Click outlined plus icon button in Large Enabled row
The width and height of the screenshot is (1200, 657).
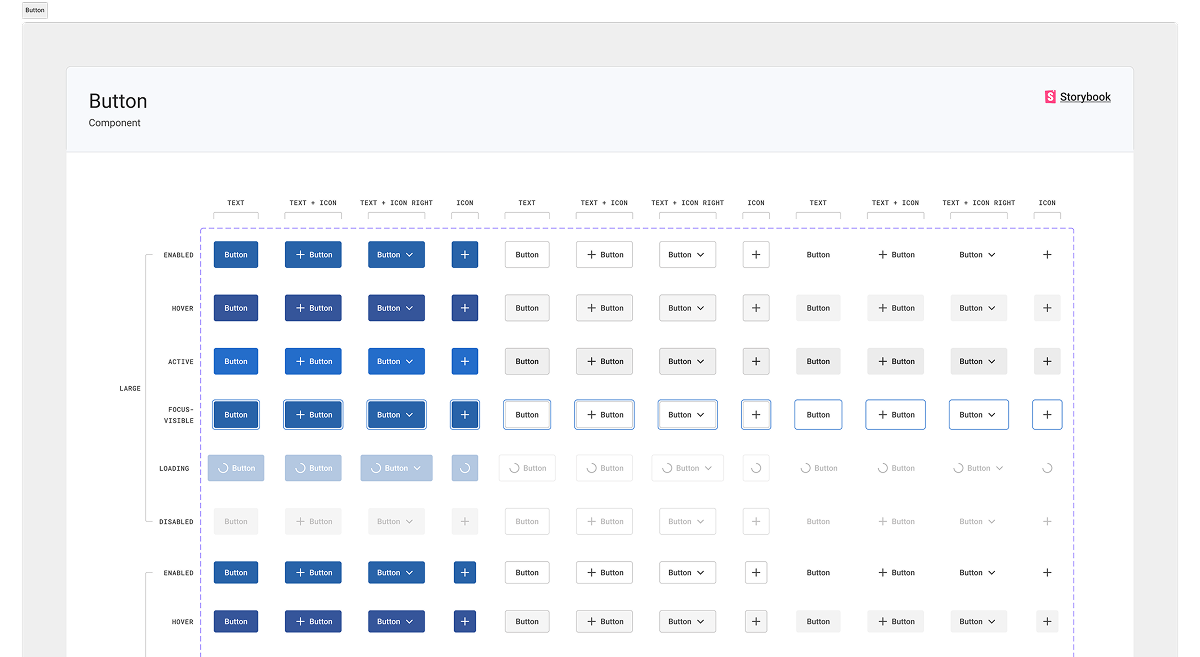tap(756, 255)
